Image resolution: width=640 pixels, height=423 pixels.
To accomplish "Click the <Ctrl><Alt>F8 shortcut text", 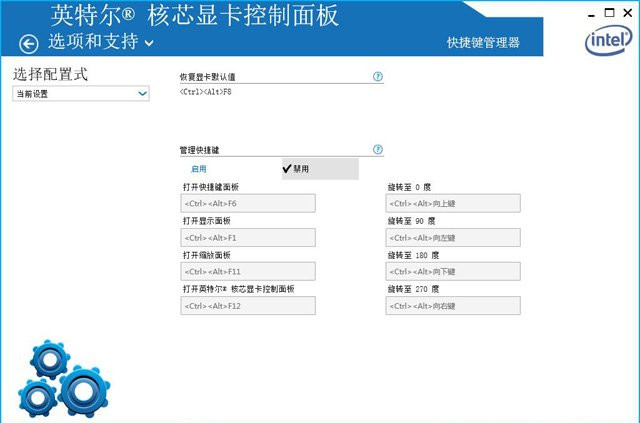I will [x=206, y=92].
